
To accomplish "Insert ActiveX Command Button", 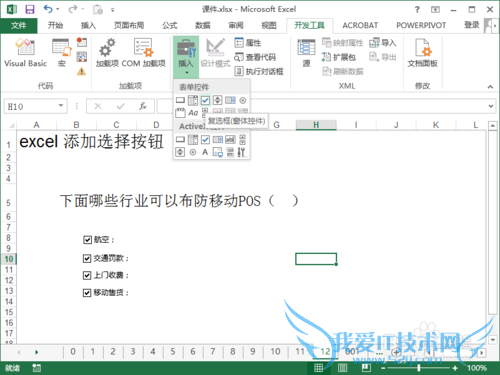I will (180, 139).
